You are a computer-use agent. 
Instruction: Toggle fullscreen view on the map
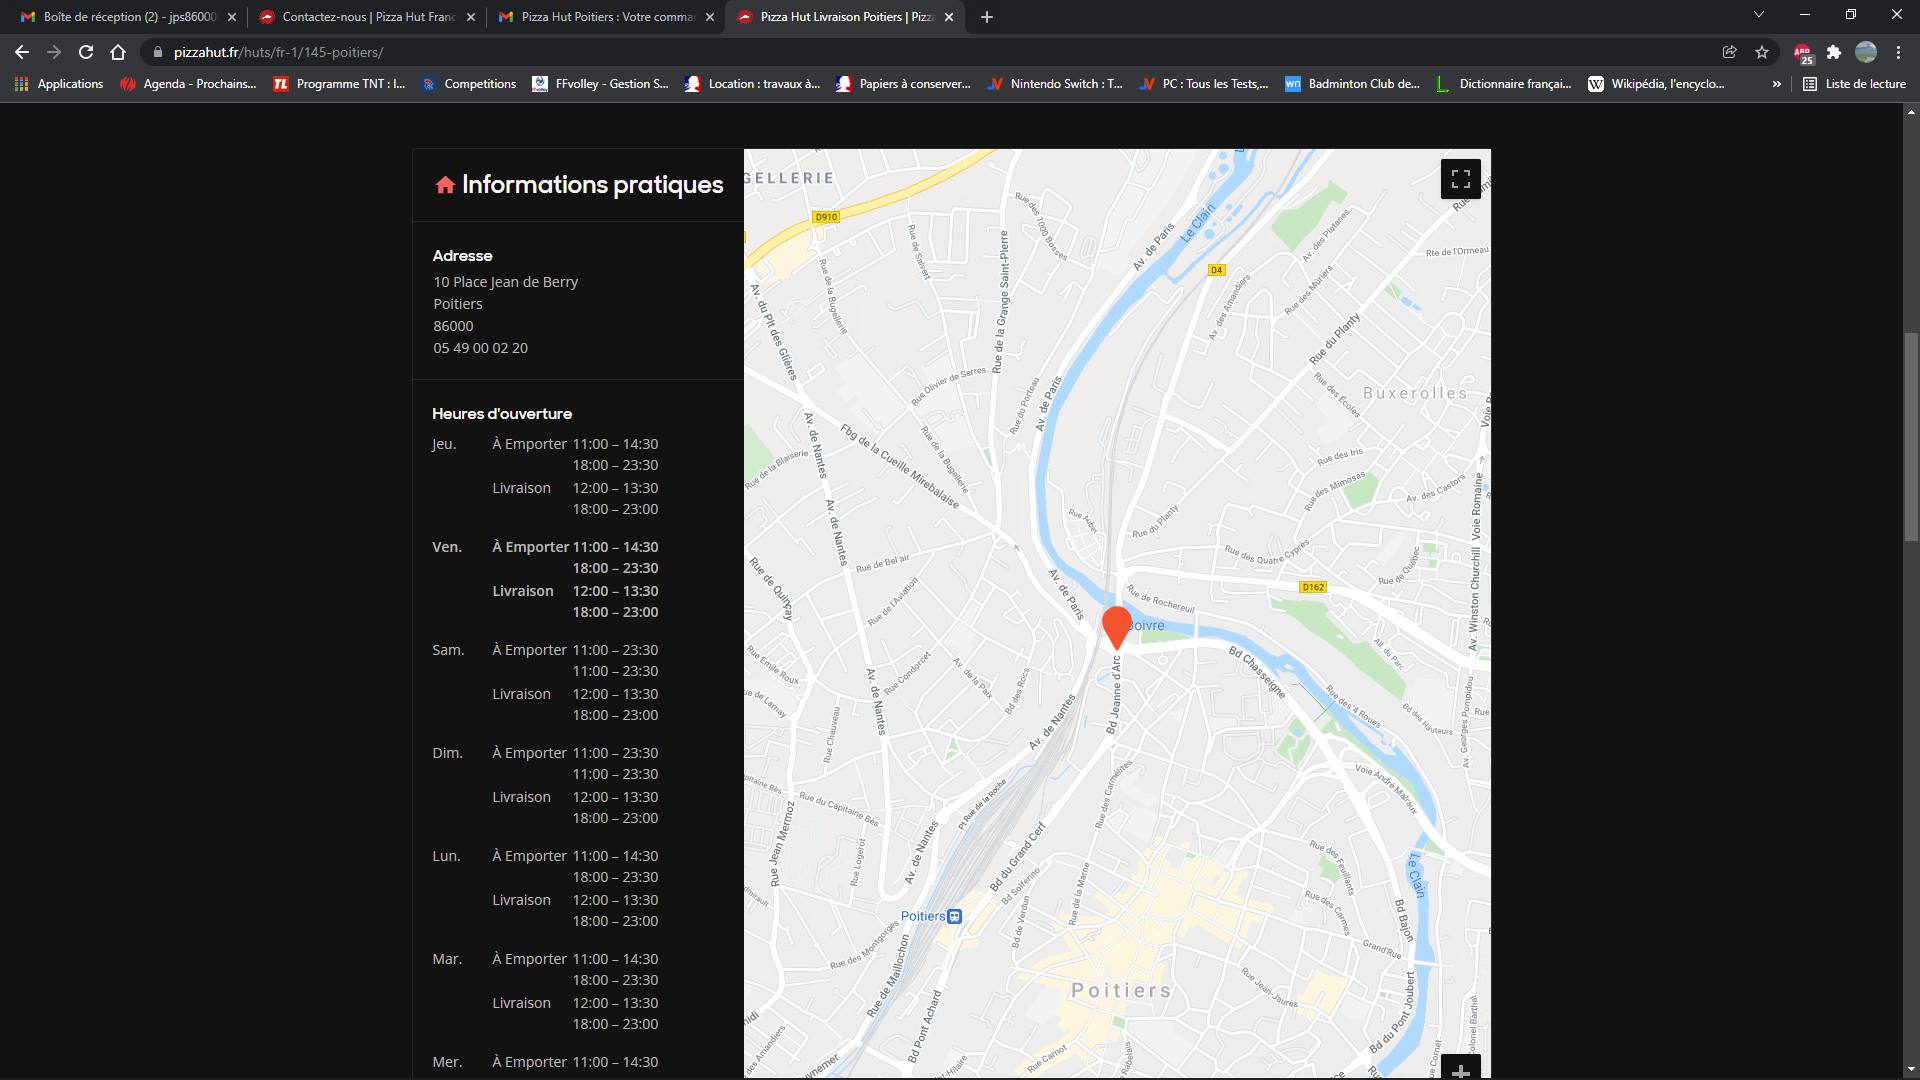[1460, 179]
